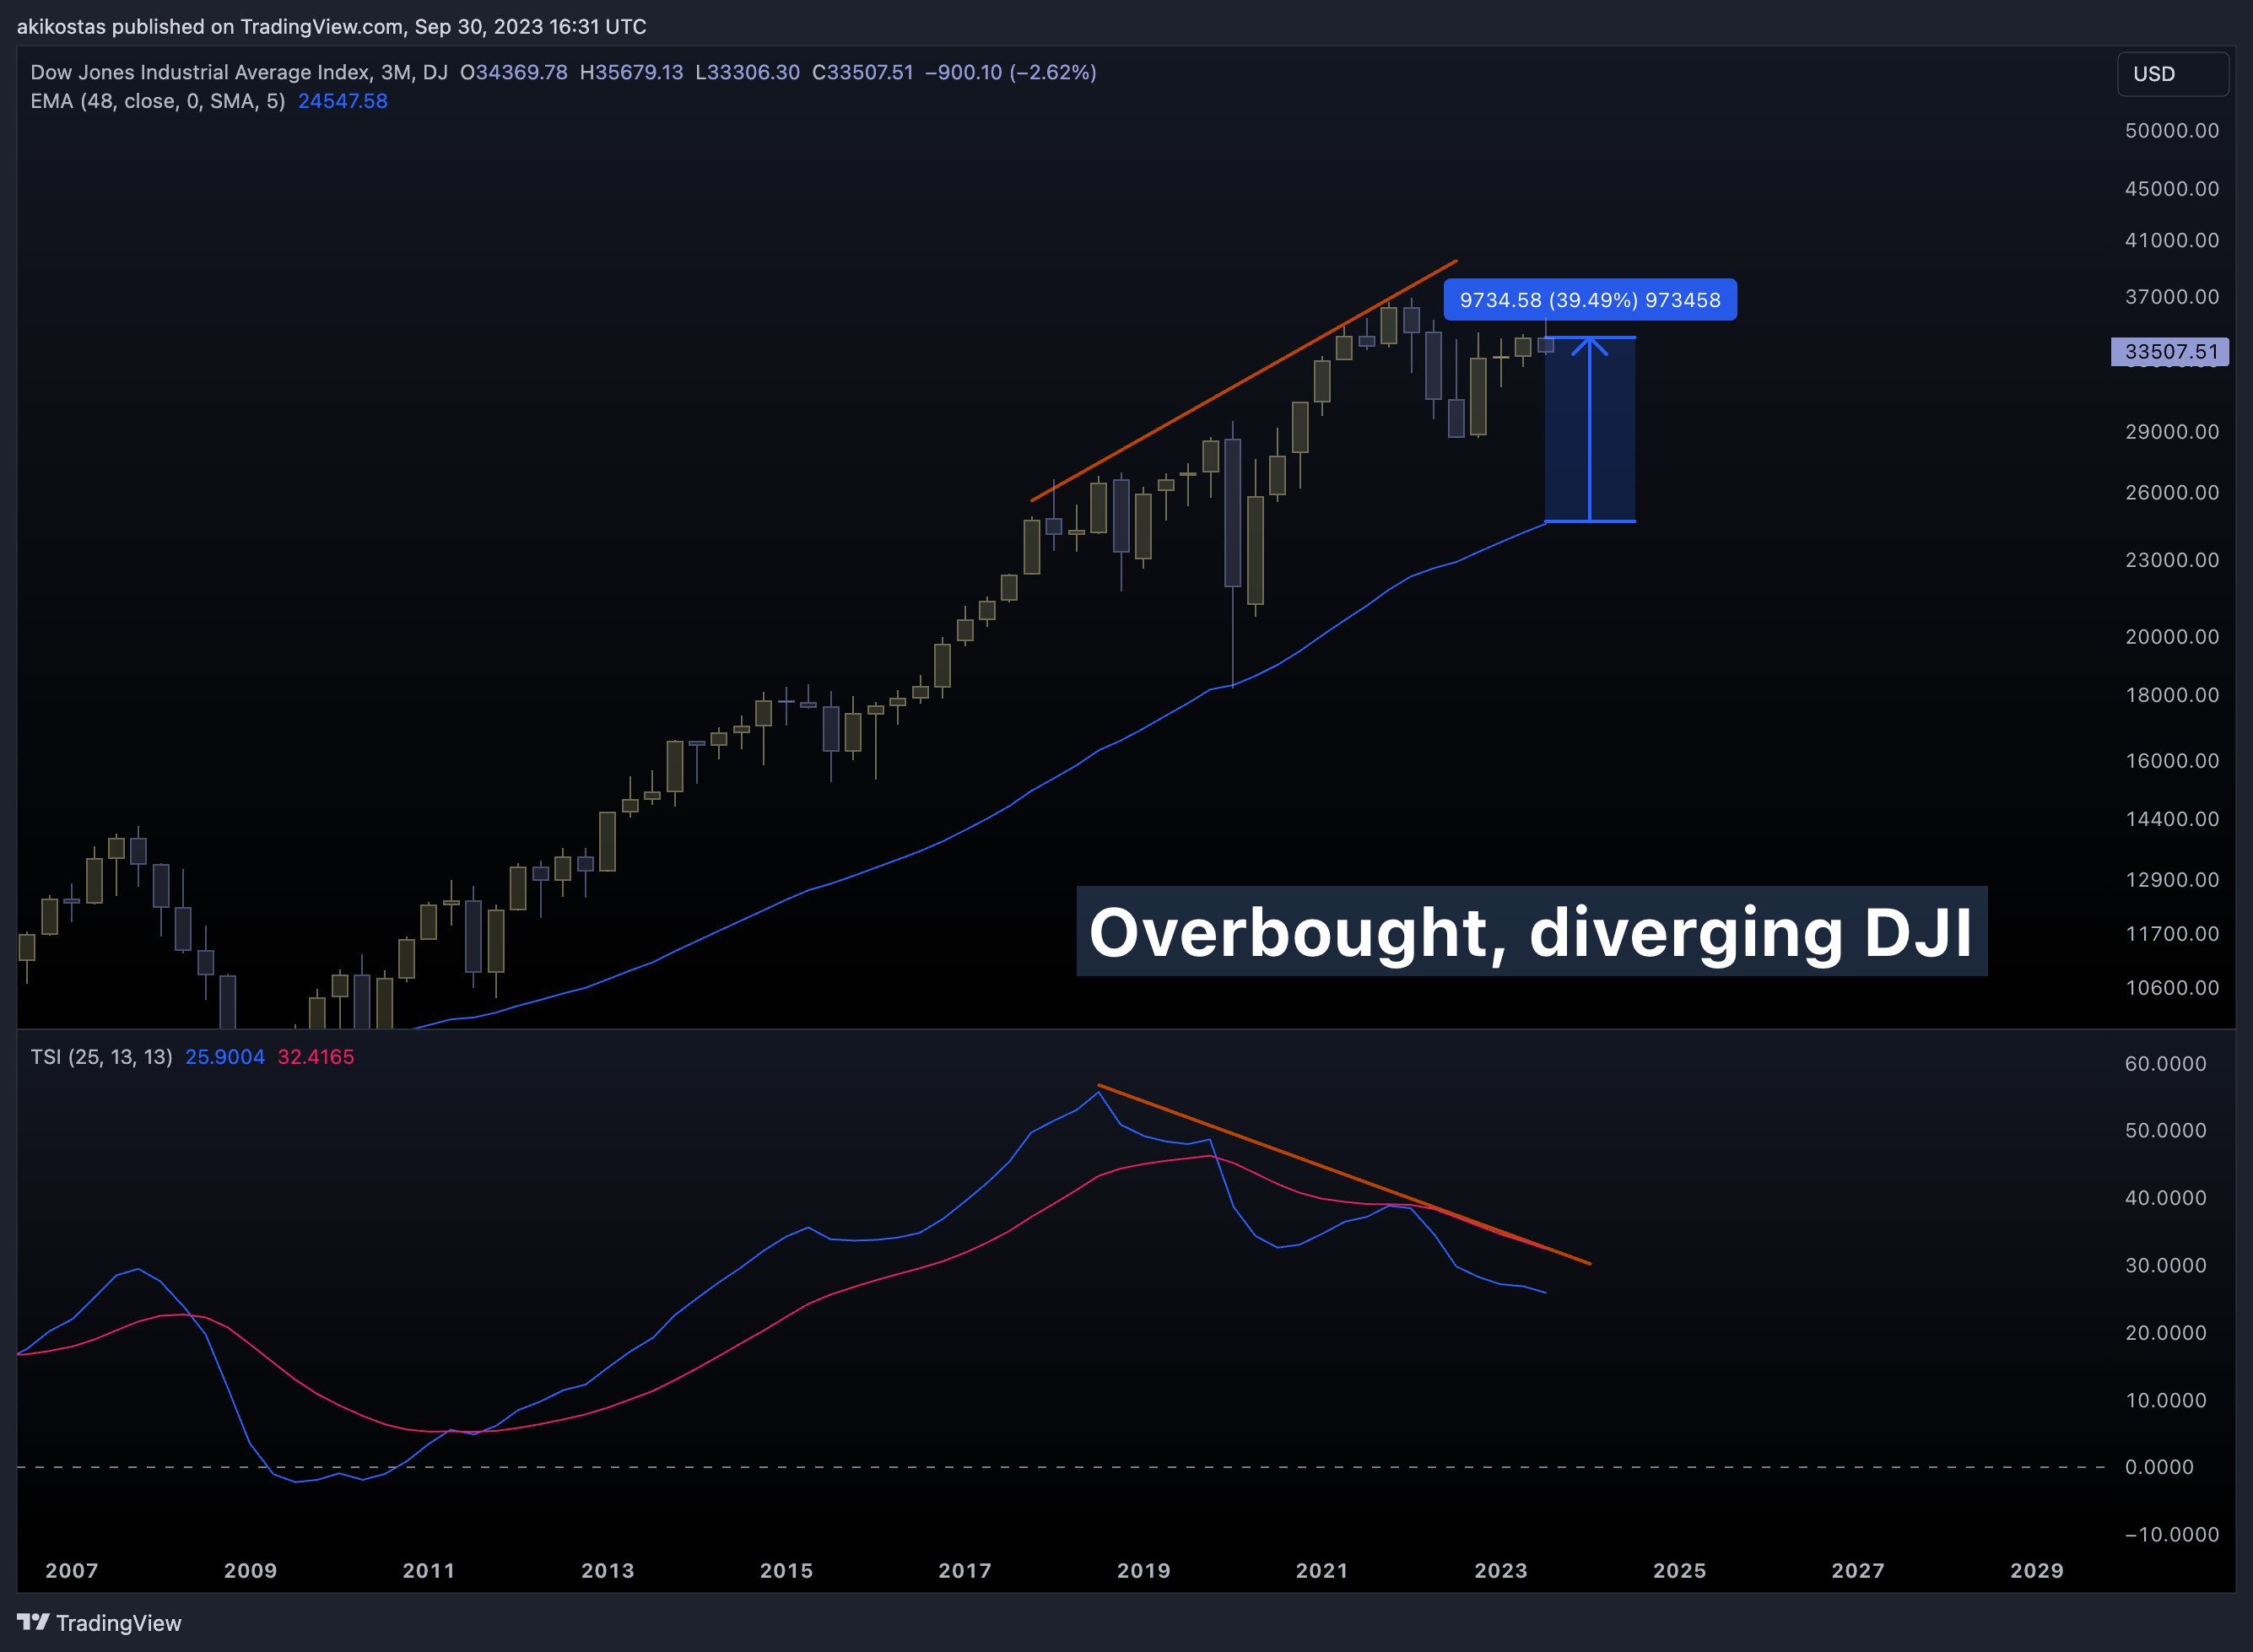
Task: Click the 29000.00 price axis label
Action: pos(2172,432)
